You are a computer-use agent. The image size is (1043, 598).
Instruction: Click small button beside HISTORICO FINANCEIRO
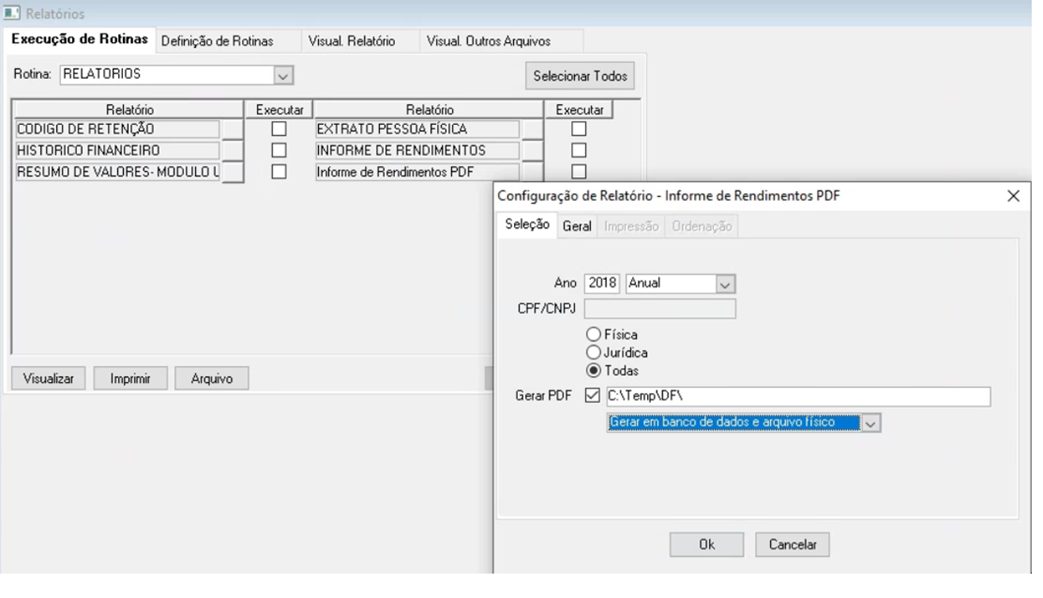click(x=232, y=151)
